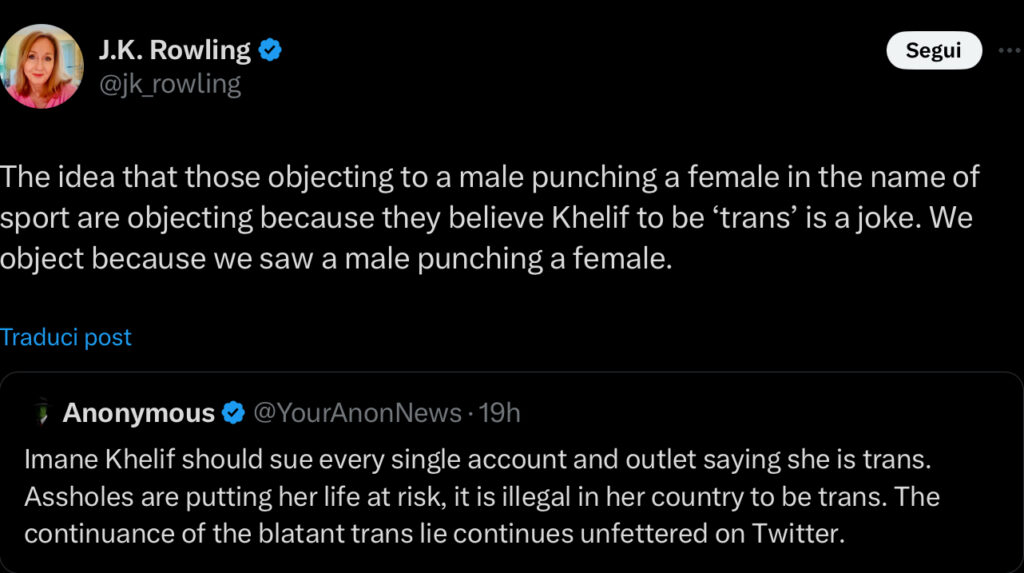Open J.K. Rowling's profile picture
This screenshot has width=1024, height=573.
coord(43,66)
